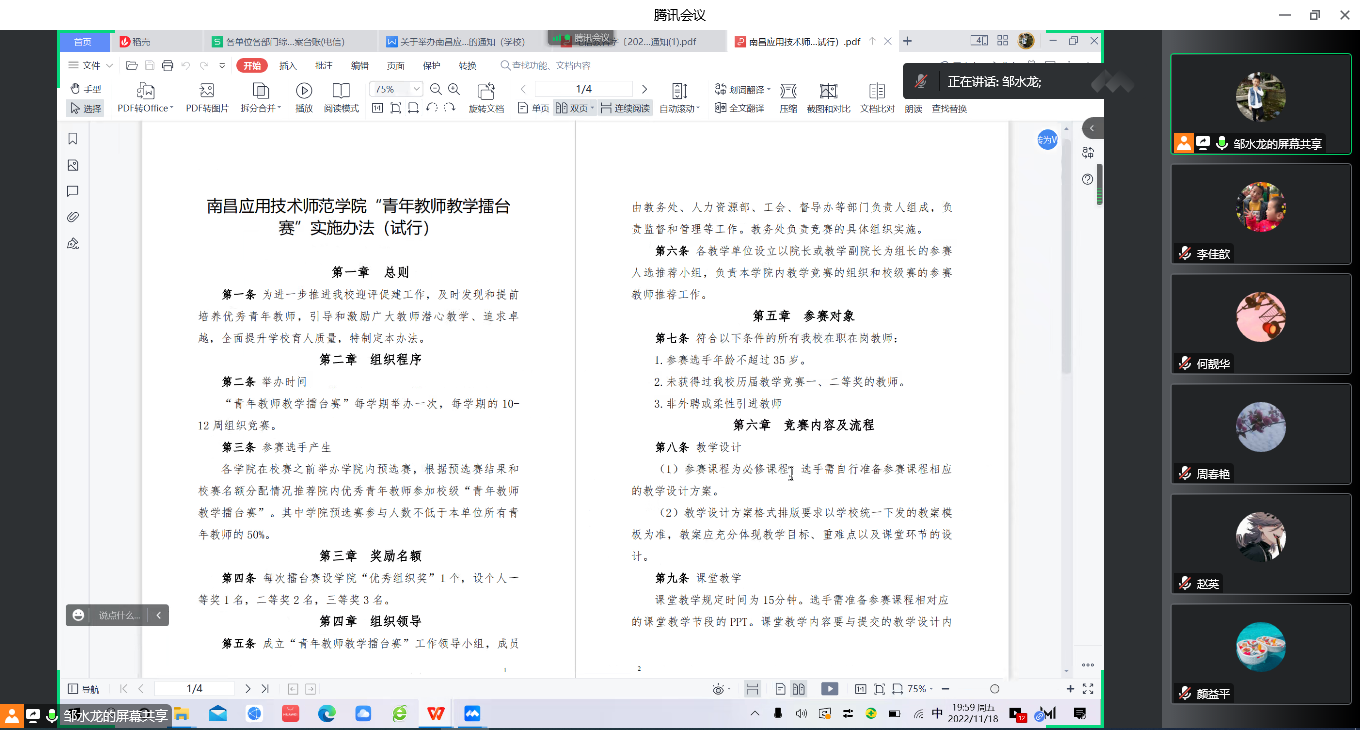Click the 全文翻译 full translation button
Viewport: 1360px width, 730px height.
tap(739, 108)
